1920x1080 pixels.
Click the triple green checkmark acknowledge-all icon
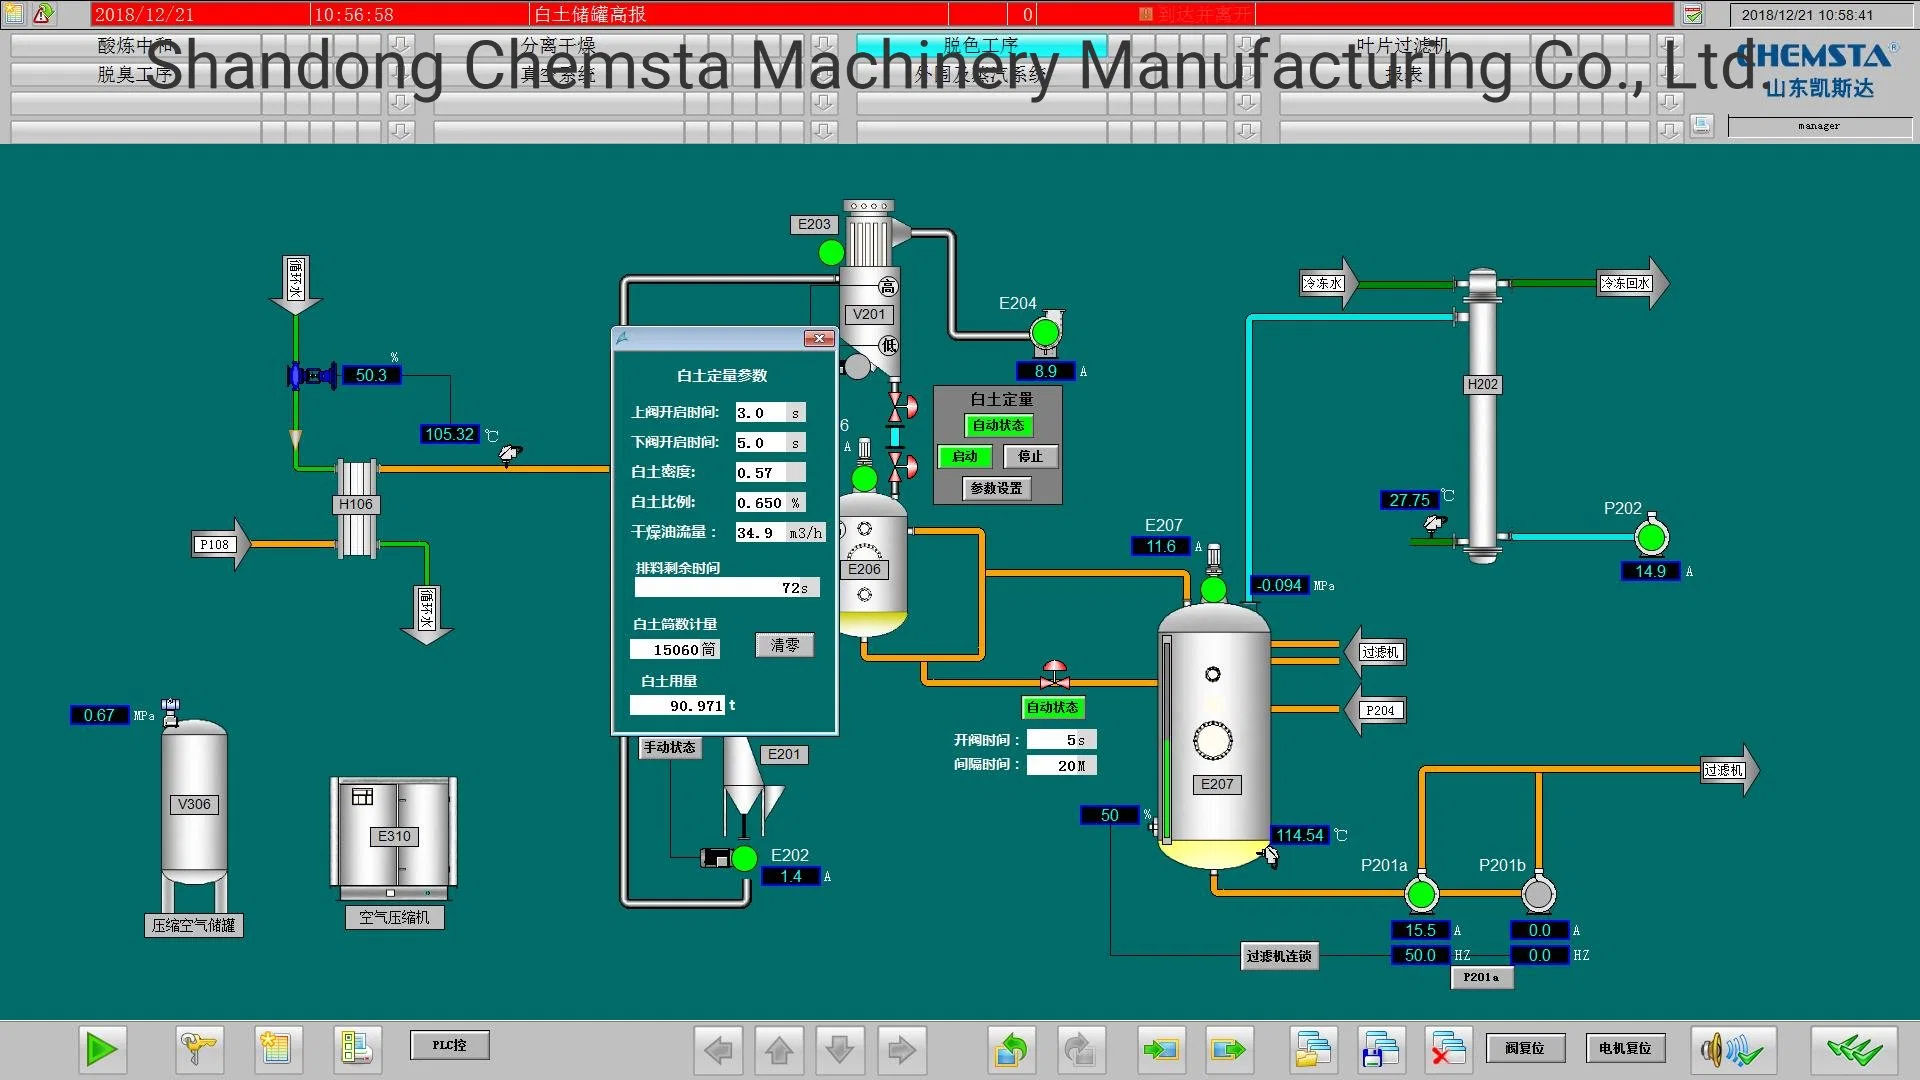point(1854,1050)
